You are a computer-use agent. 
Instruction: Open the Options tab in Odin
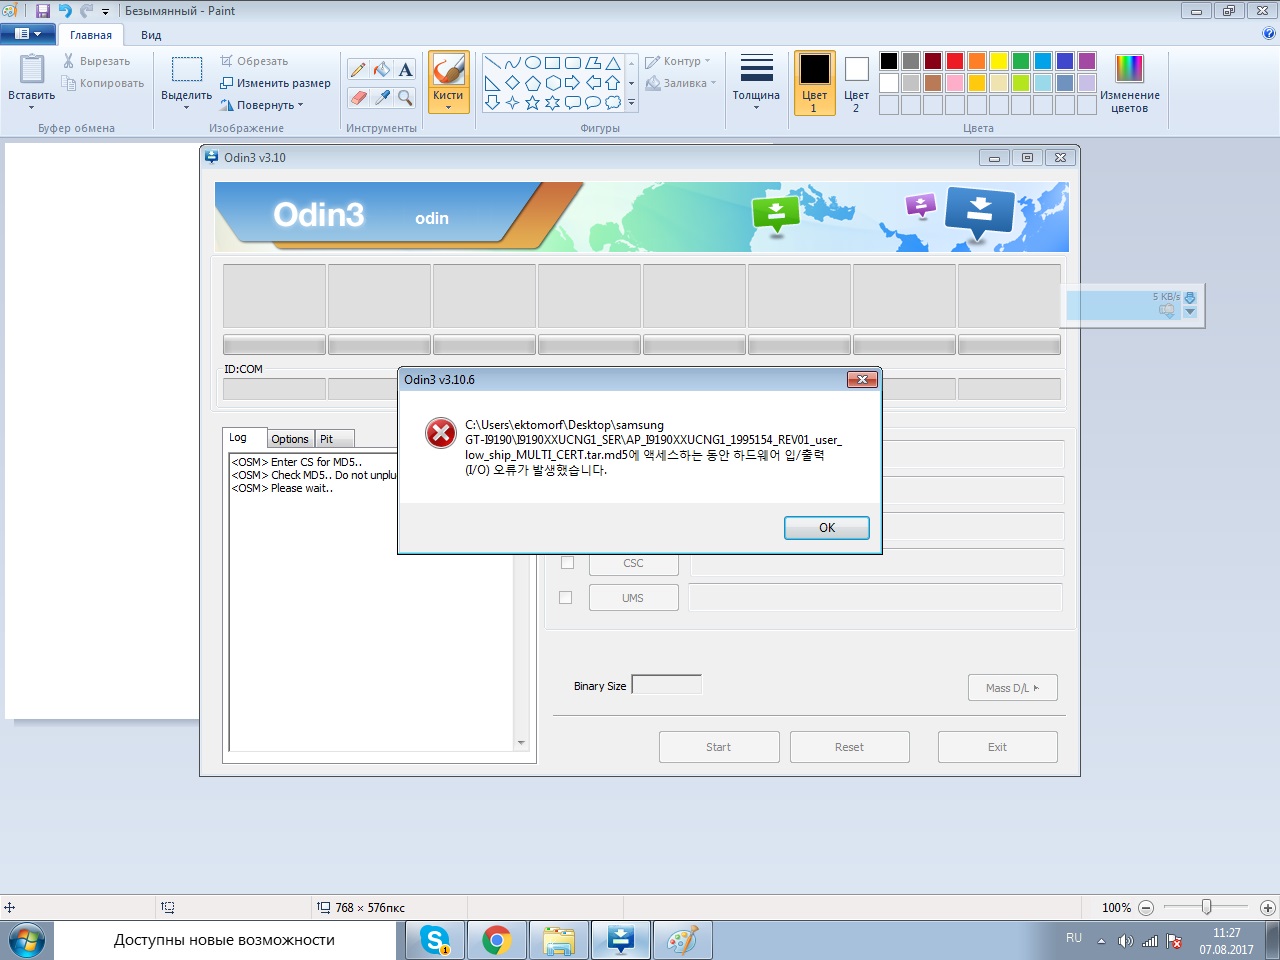click(290, 439)
